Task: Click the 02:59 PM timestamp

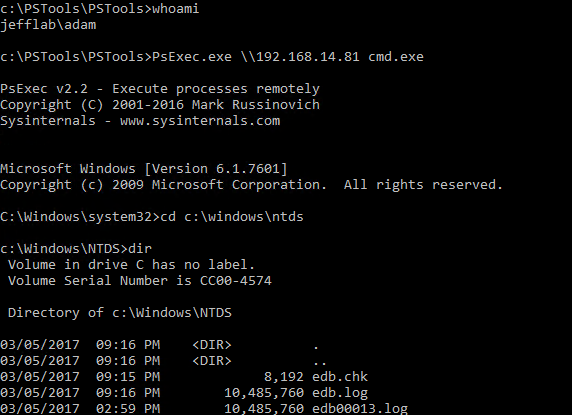Action: point(128,408)
